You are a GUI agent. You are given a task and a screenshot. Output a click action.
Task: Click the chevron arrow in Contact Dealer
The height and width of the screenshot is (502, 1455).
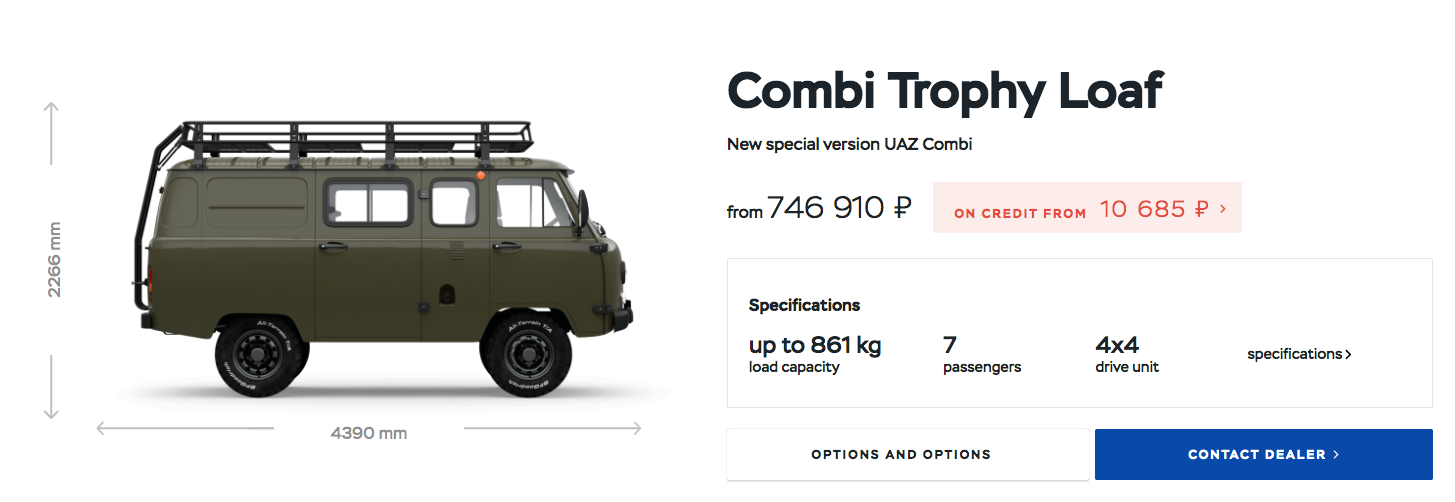coord(1336,455)
